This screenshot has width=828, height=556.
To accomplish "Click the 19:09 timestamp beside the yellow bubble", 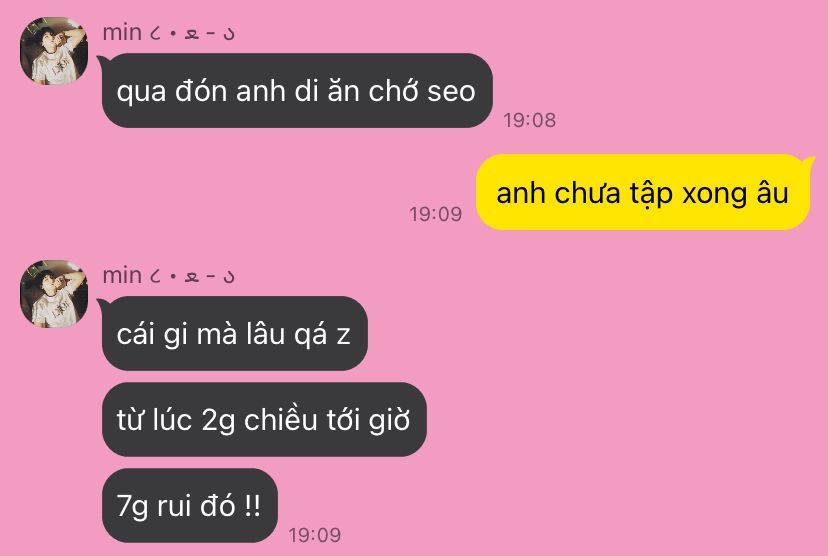I will coord(436,214).
